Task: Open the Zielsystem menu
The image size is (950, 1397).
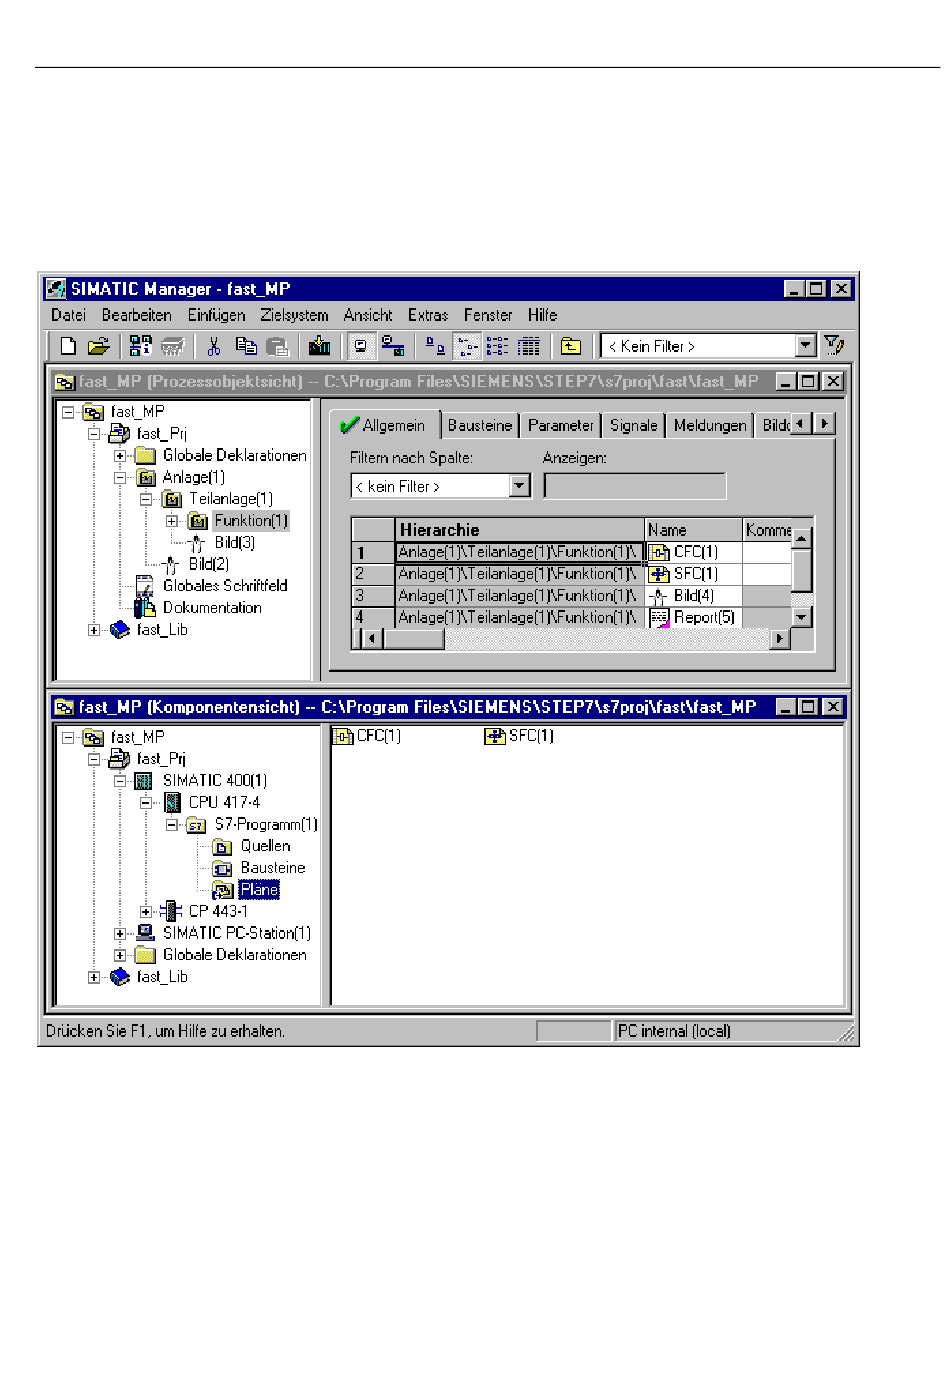Action: [x=294, y=315]
